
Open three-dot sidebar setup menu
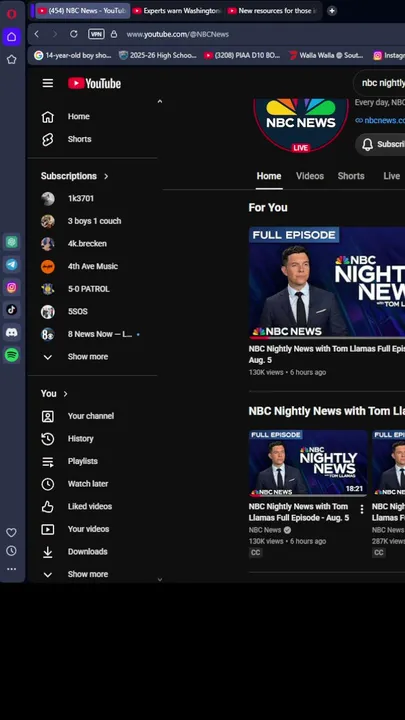(11, 569)
